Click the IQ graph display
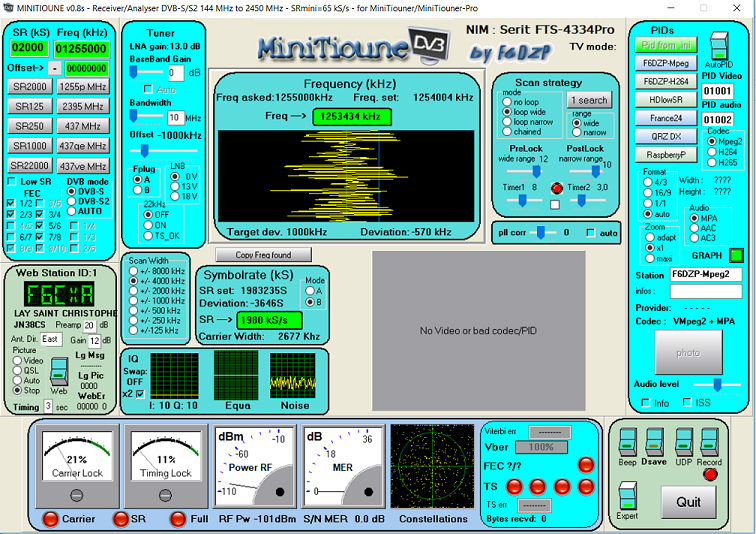The image size is (756, 534). tap(175, 375)
